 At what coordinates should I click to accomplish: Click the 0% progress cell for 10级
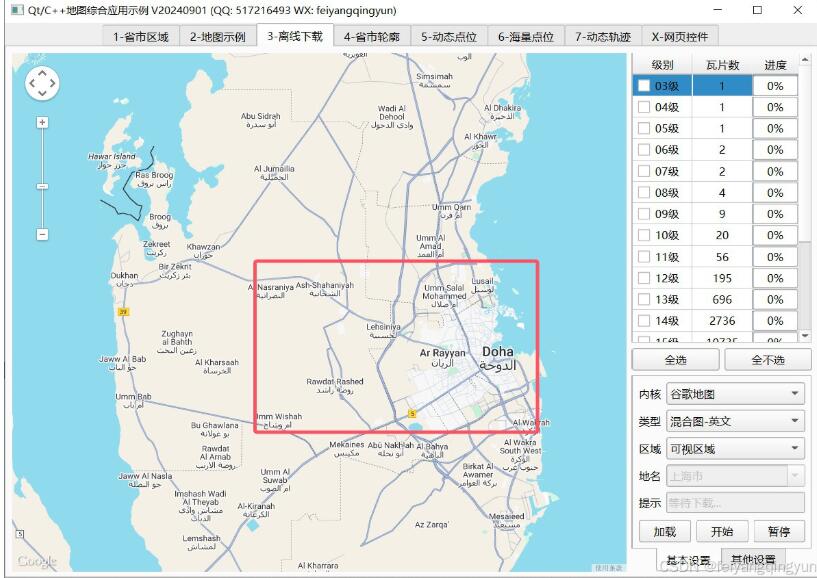[775, 235]
